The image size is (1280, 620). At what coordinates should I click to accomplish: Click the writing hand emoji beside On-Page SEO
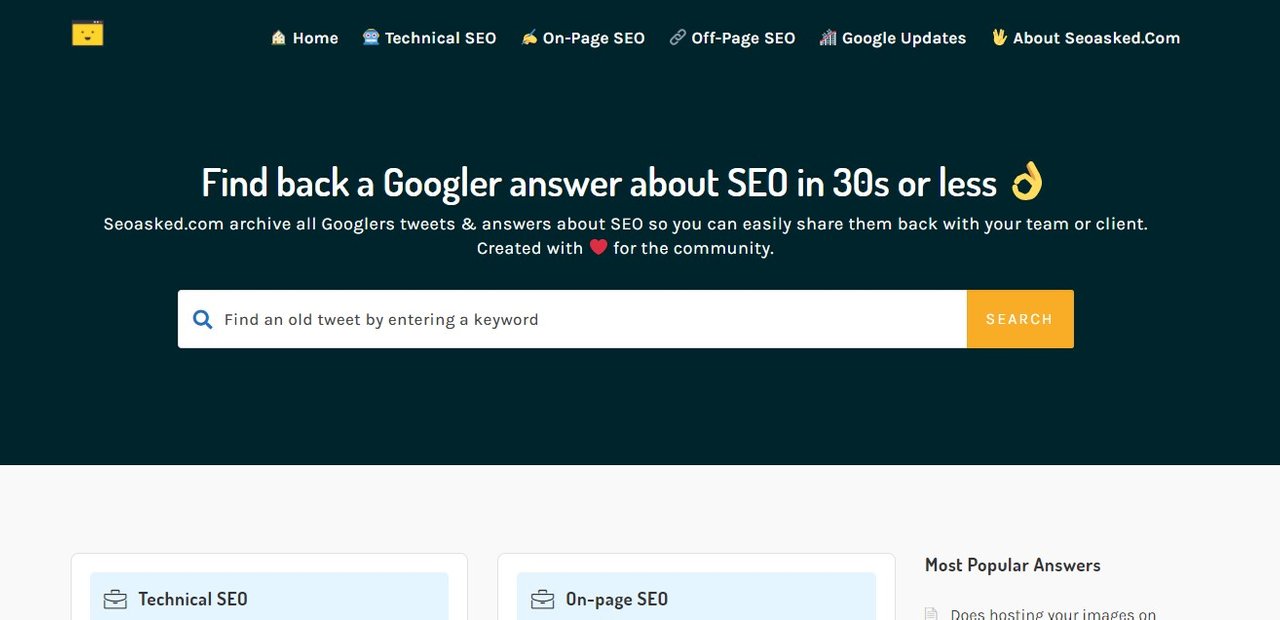coord(529,37)
